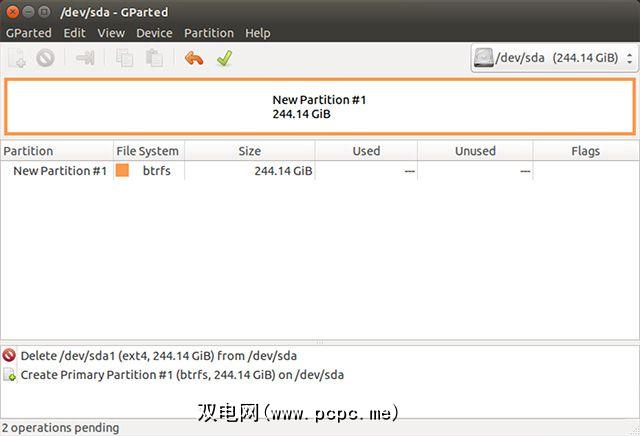Open the GParted menu
The height and width of the screenshot is (436, 640).
[x=29, y=33]
